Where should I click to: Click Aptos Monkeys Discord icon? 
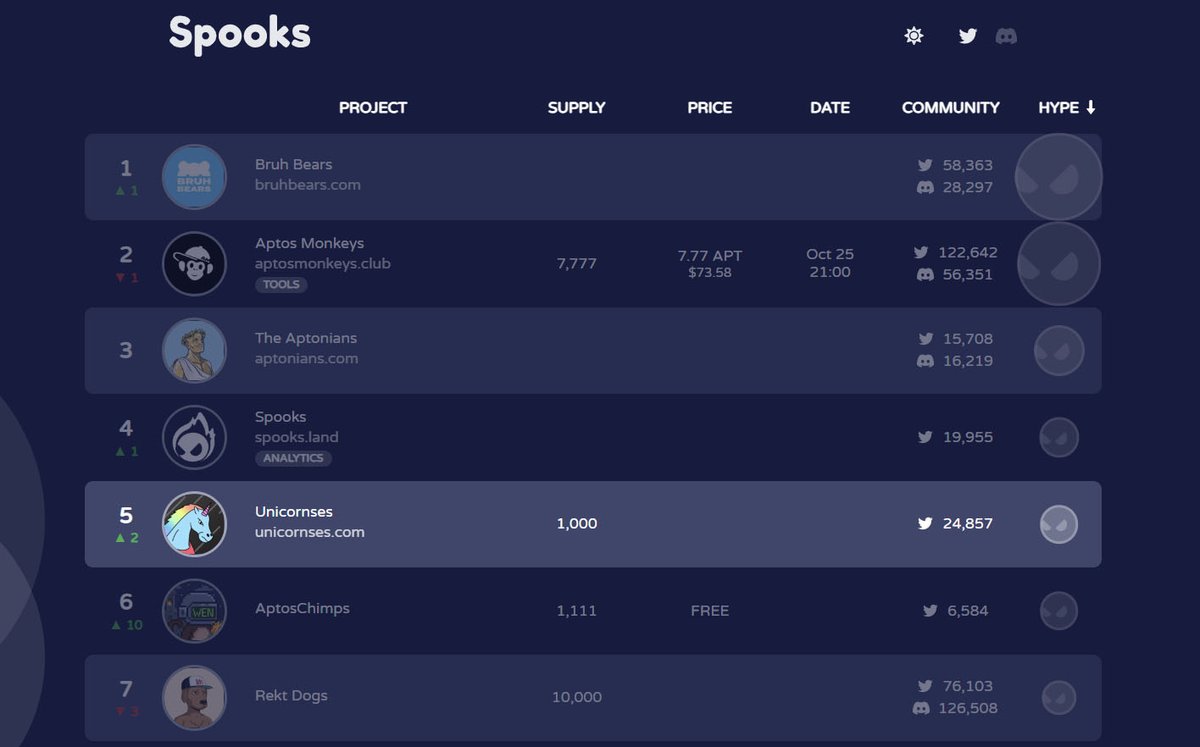coord(925,274)
